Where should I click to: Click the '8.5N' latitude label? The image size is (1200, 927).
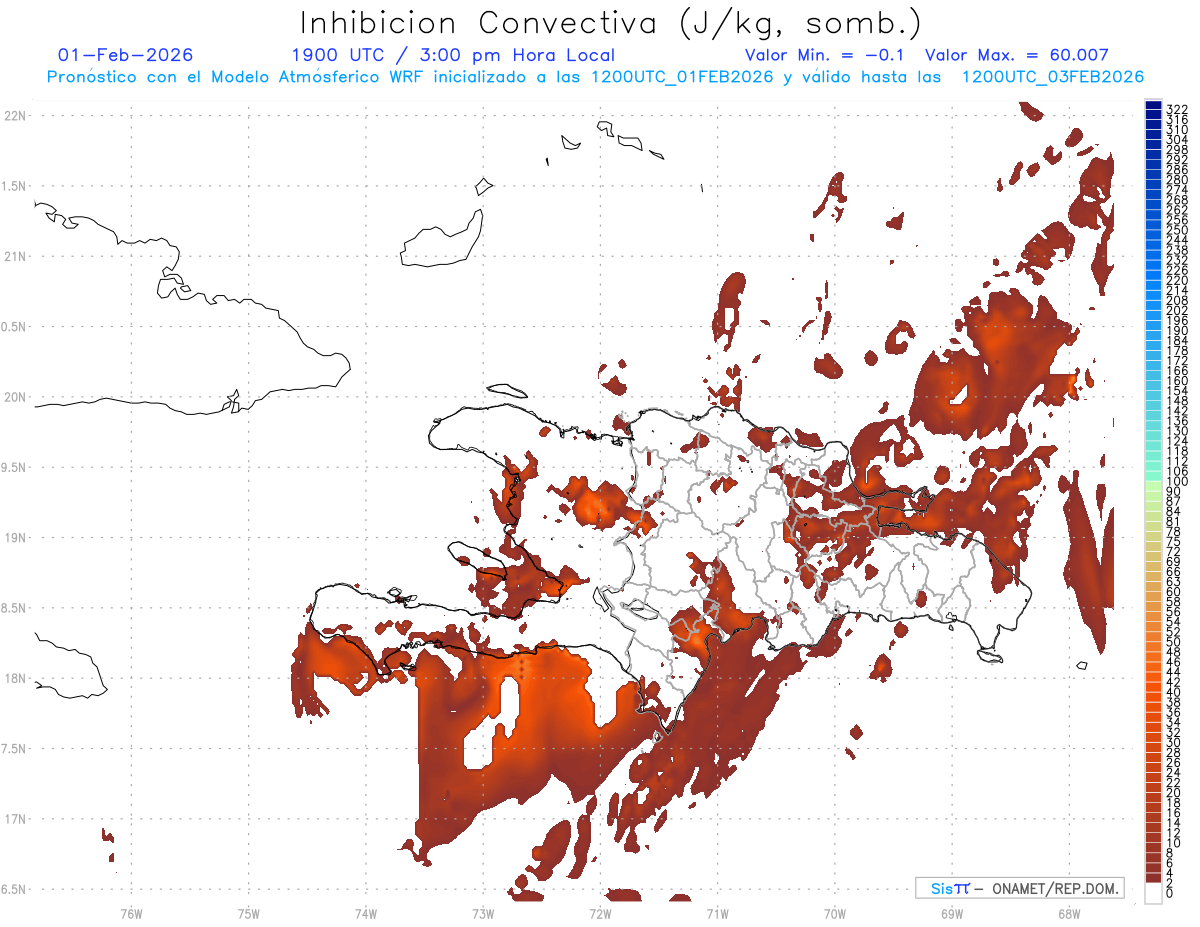click(14, 608)
